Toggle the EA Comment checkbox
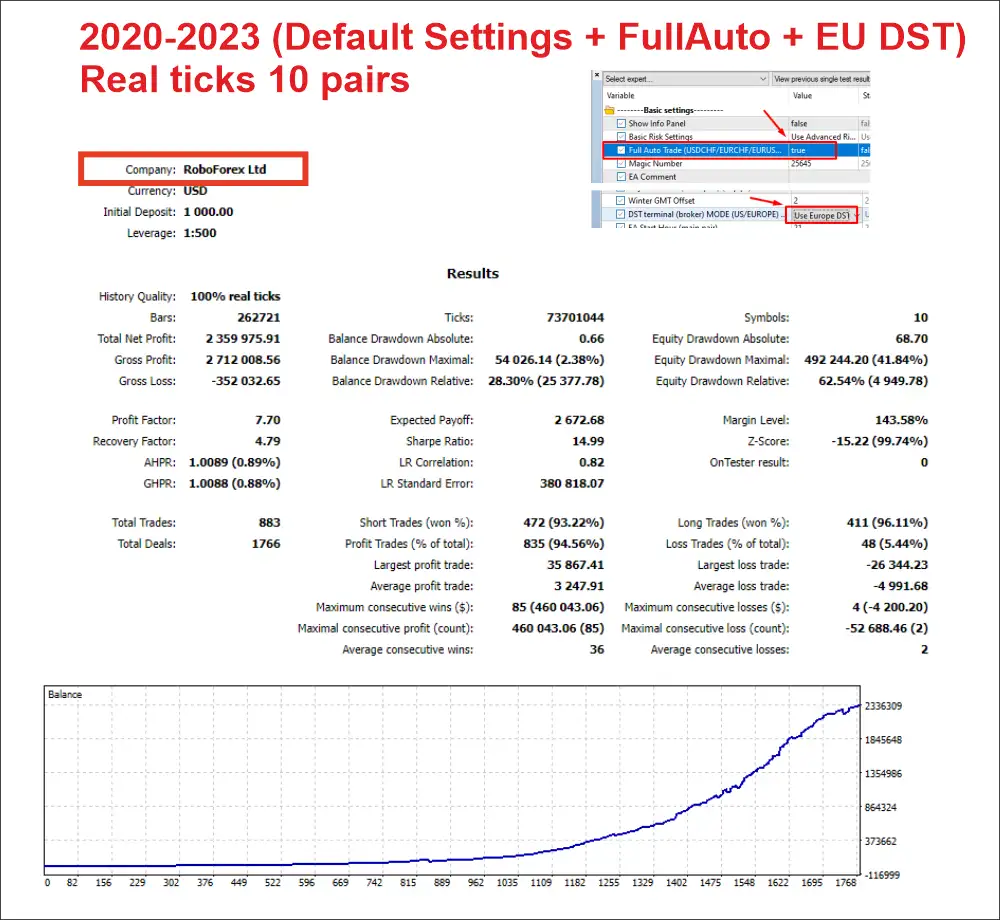 tap(620, 177)
